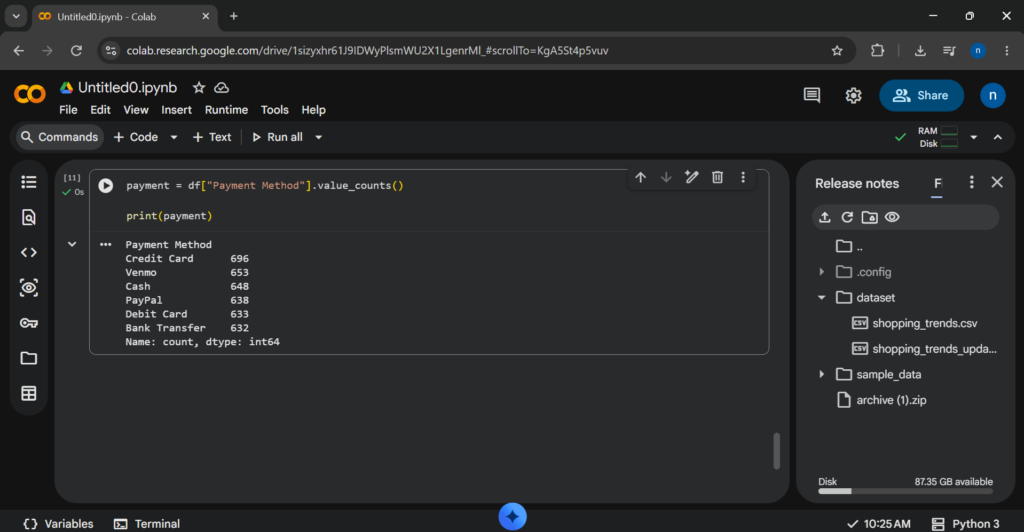Screen dimensions: 1024x532
Task: Open the cell's more actions menu
Action: coord(743,178)
